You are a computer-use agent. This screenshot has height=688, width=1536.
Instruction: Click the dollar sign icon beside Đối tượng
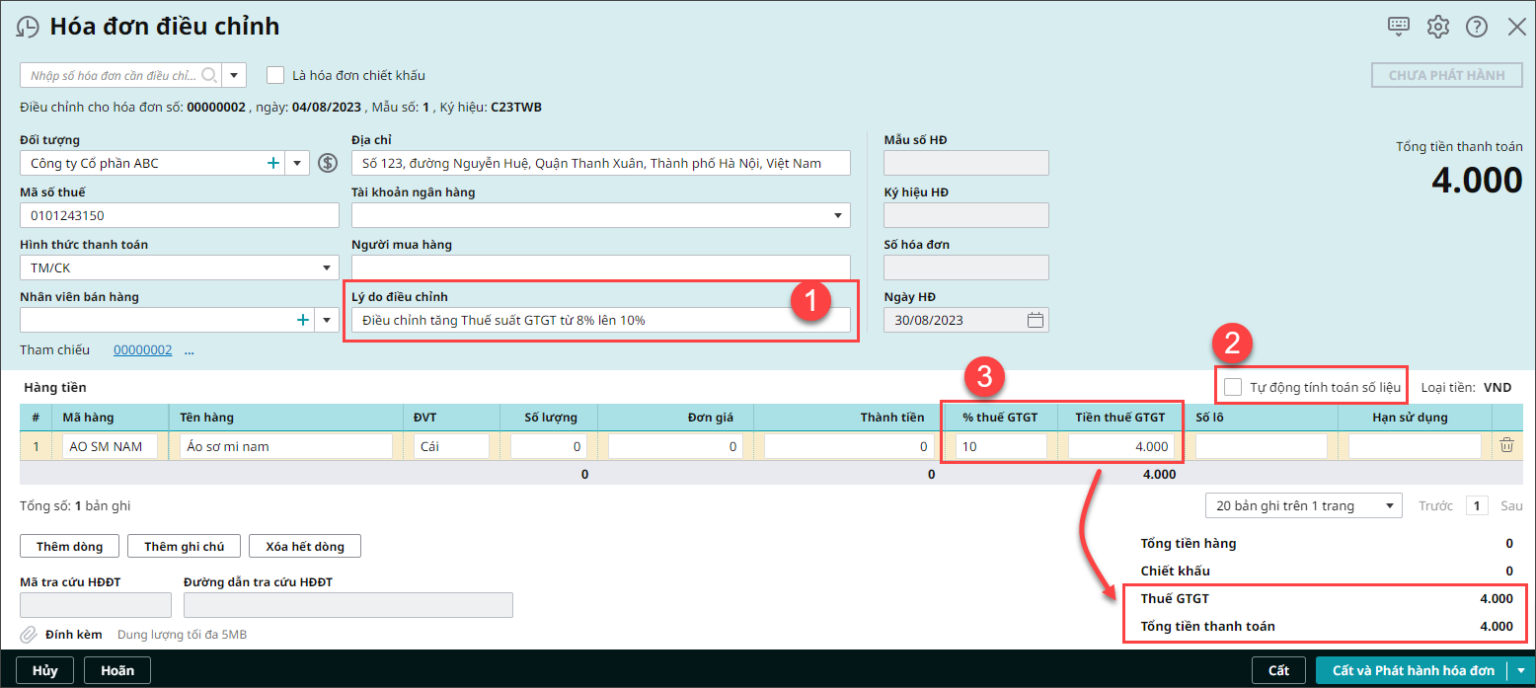(x=328, y=163)
